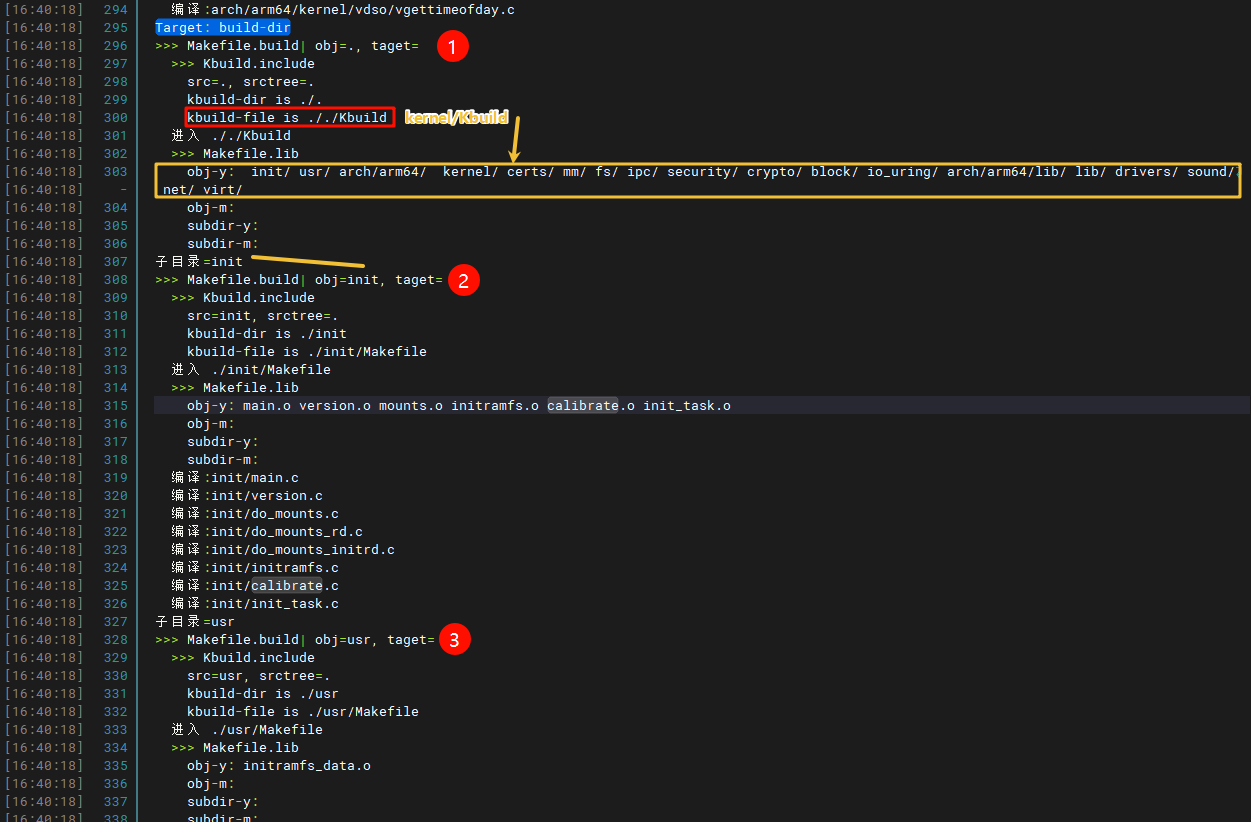Viewport: 1251px width, 822px height.
Task: Click line number 303 in the gutter
Action: click(115, 172)
